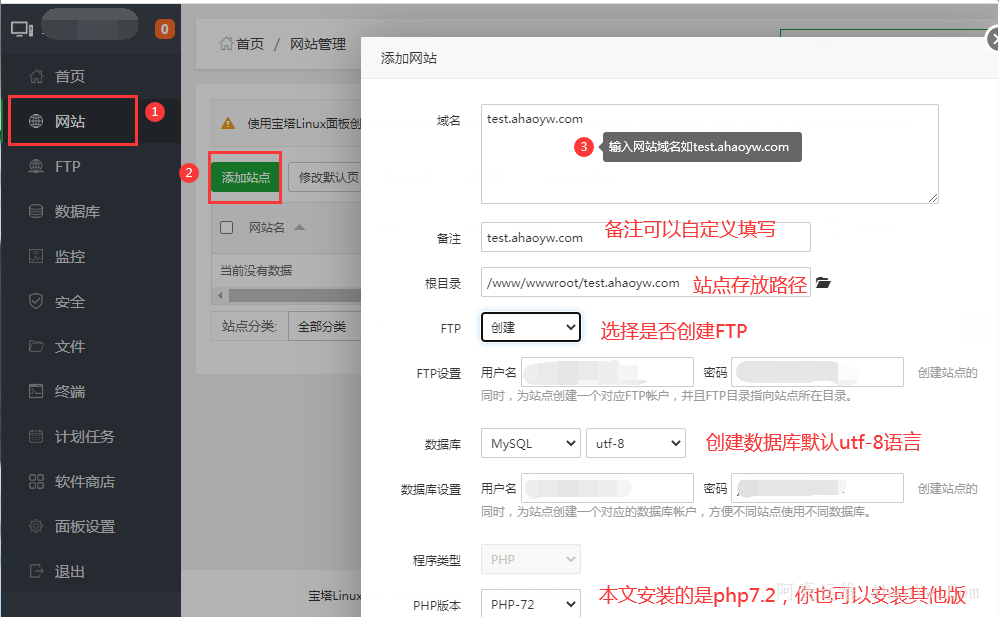Click the folder icon beside 文件 in sidebar

[37, 347]
